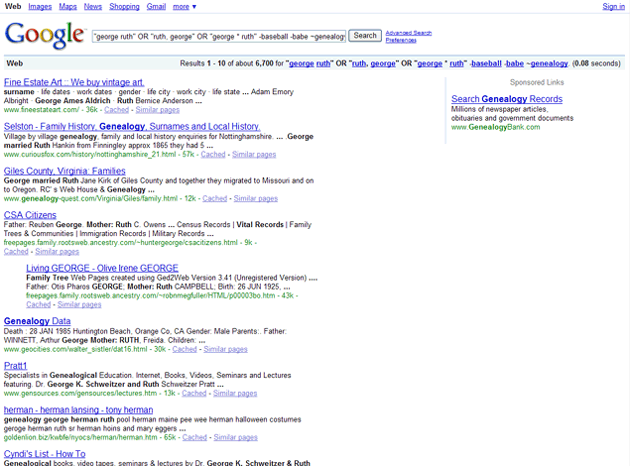Open sponsored 'Search Genealogy Records' link
The width and height of the screenshot is (630, 466).
pos(507,99)
